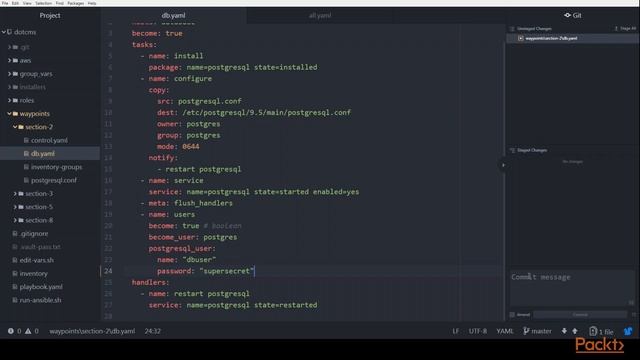Open the inventory file at root
The image size is (640, 360).
click(x=33, y=273)
